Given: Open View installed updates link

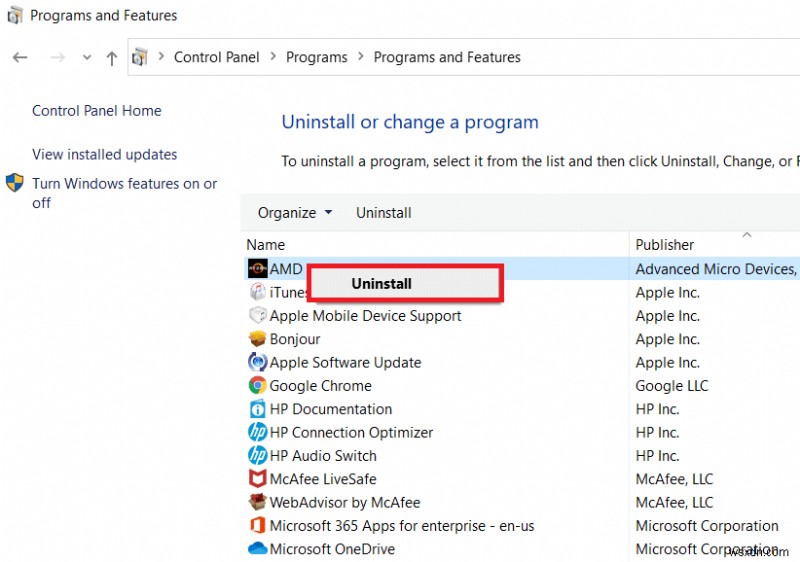Looking at the screenshot, I should pyautogui.click(x=105, y=154).
